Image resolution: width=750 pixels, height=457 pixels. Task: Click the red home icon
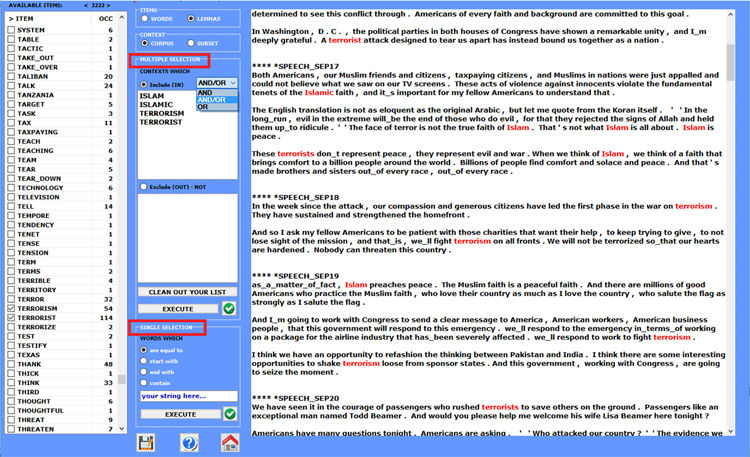pos(230,443)
